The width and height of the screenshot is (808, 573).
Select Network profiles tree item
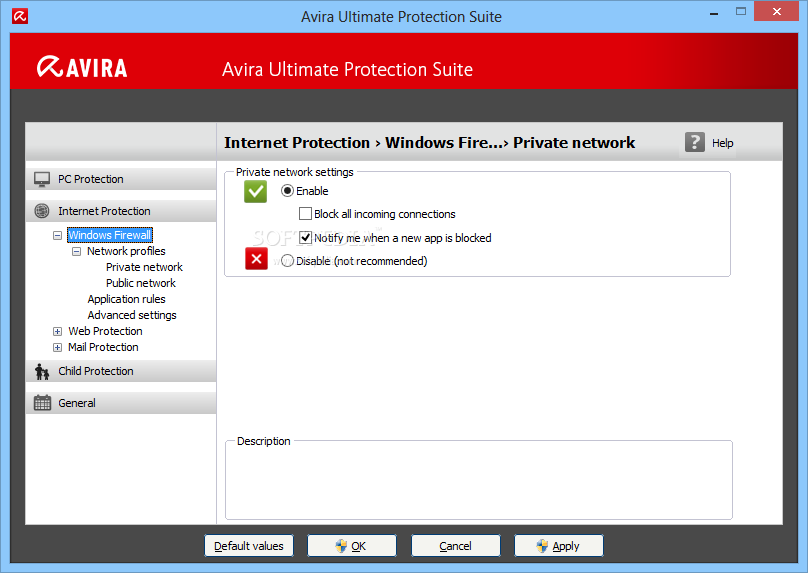point(126,251)
